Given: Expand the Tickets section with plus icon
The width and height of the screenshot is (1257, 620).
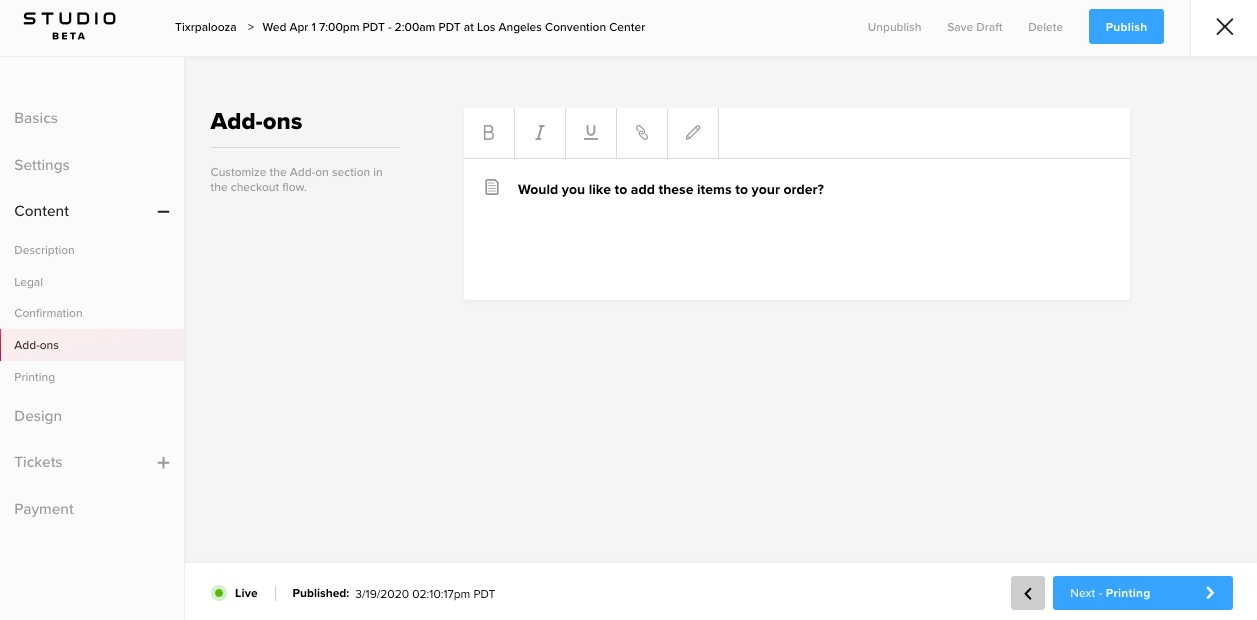Looking at the screenshot, I should point(164,463).
